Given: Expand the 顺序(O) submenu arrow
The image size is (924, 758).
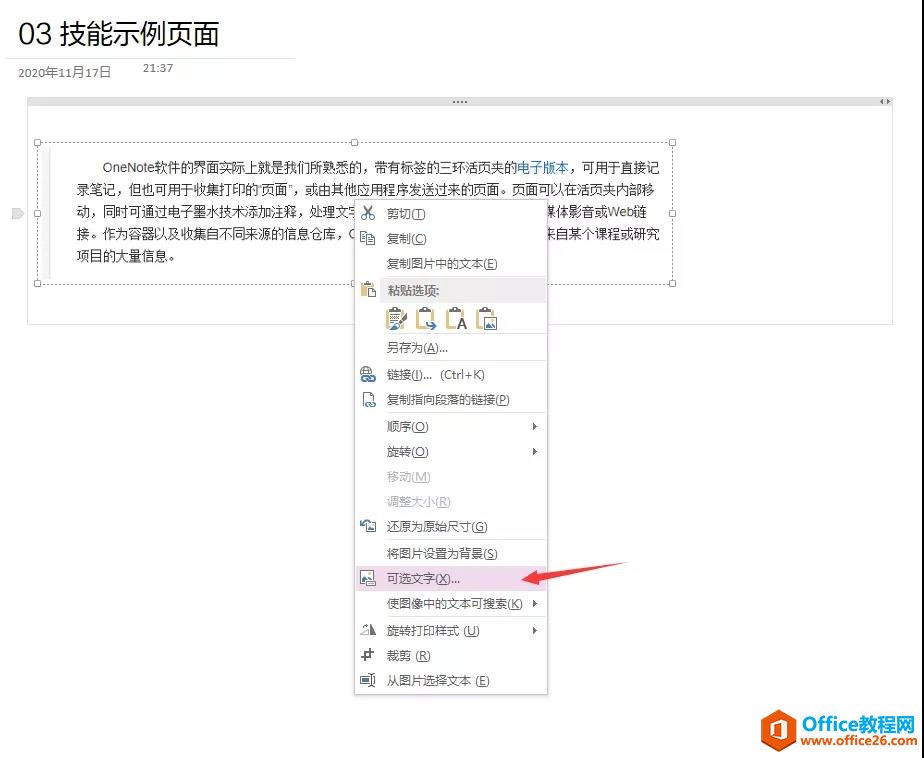Looking at the screenshot, I should tap(534, 426).
